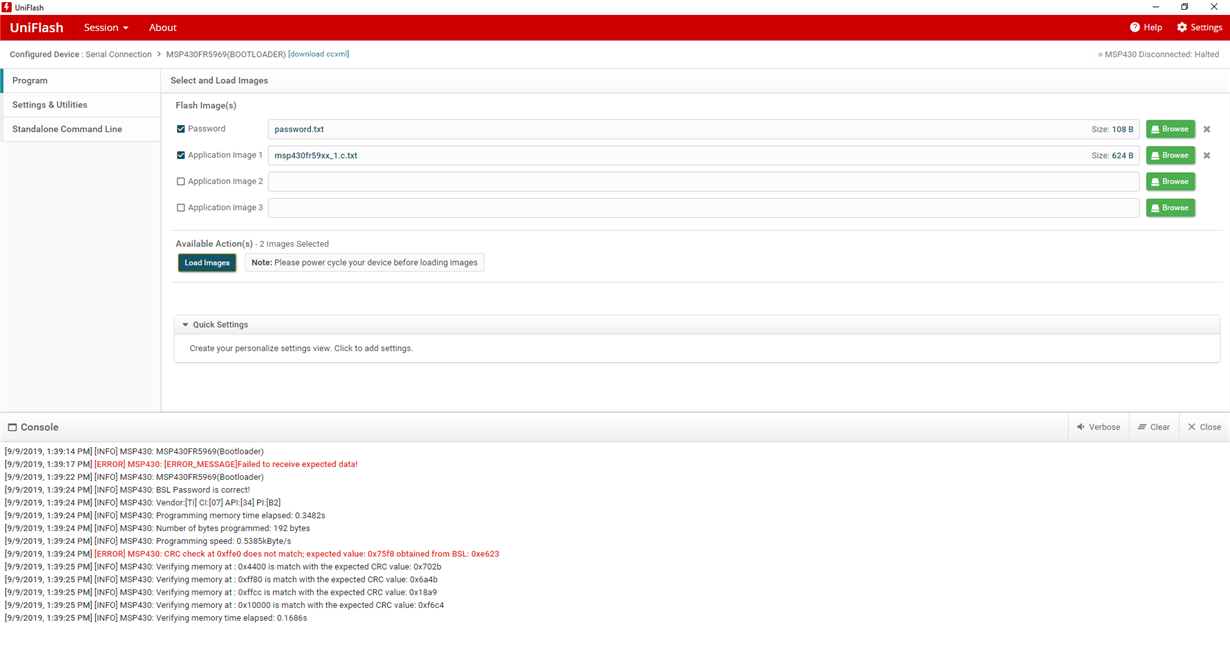Screen dimensions: 1230x666
Task: Select the verifying memory at 0xff80 line
Action: (221, 579)
